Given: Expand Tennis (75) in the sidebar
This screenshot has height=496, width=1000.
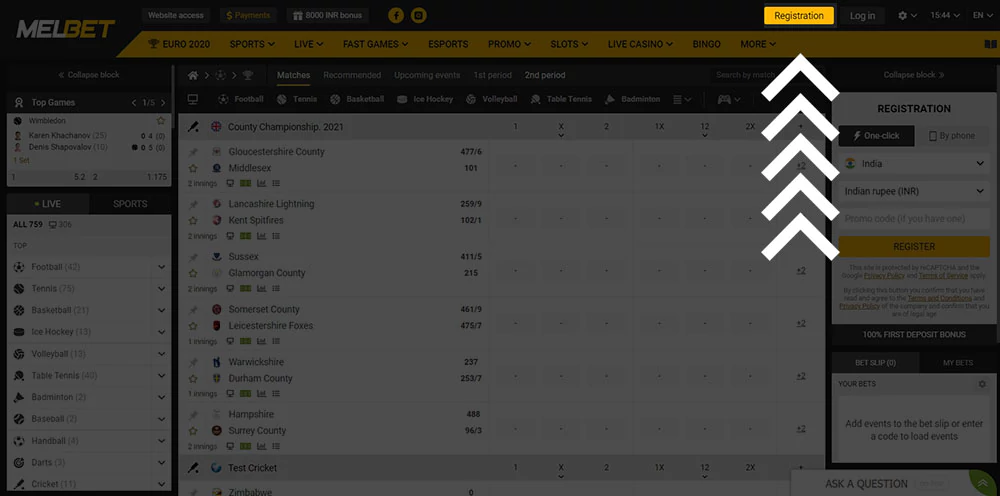Looking at the screenshot, I should pyautogui.click(x=161, y=289).
